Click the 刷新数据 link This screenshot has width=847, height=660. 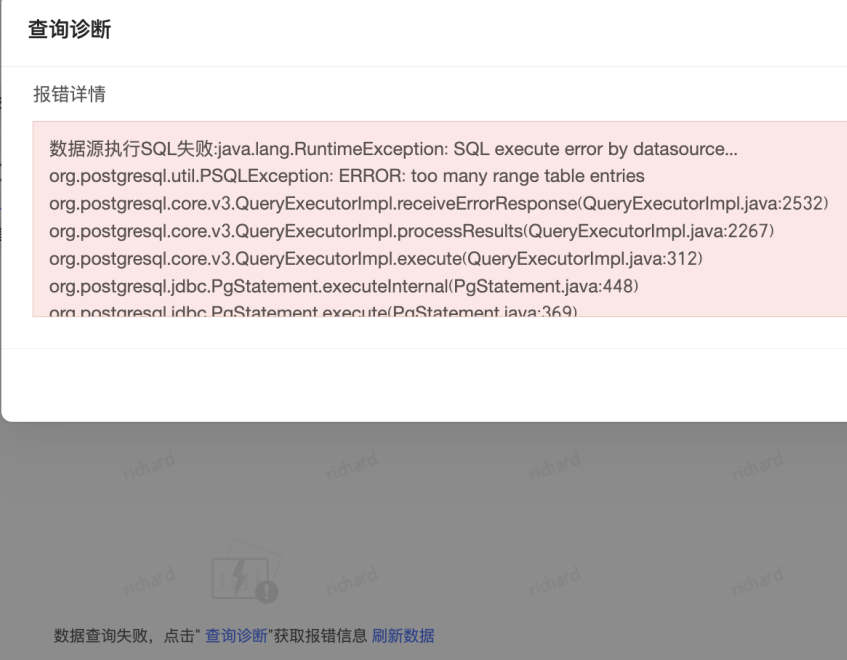[403, 636]
